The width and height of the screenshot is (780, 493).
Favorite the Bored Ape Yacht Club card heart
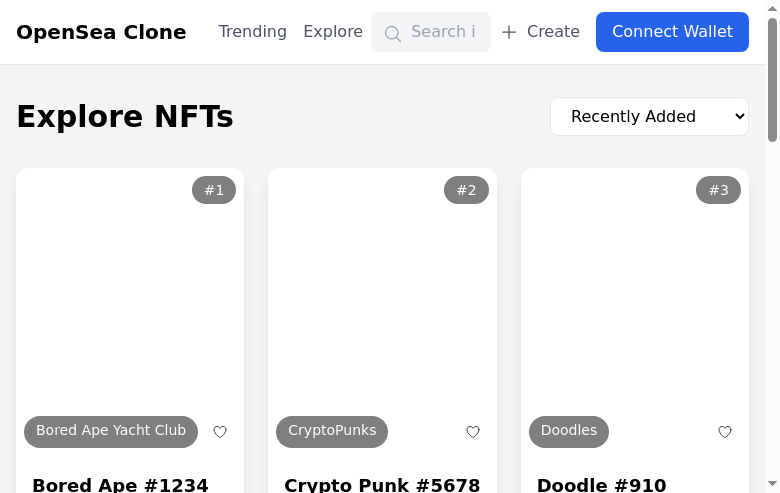(220, 432)
